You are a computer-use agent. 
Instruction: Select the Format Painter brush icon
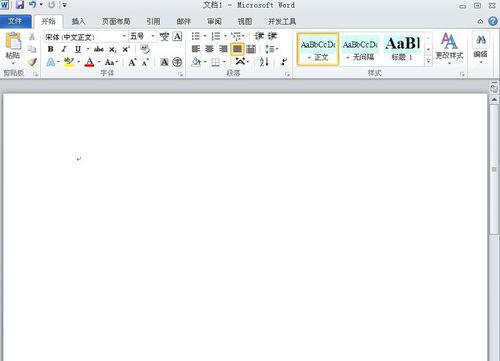click(x=32, y=62)
